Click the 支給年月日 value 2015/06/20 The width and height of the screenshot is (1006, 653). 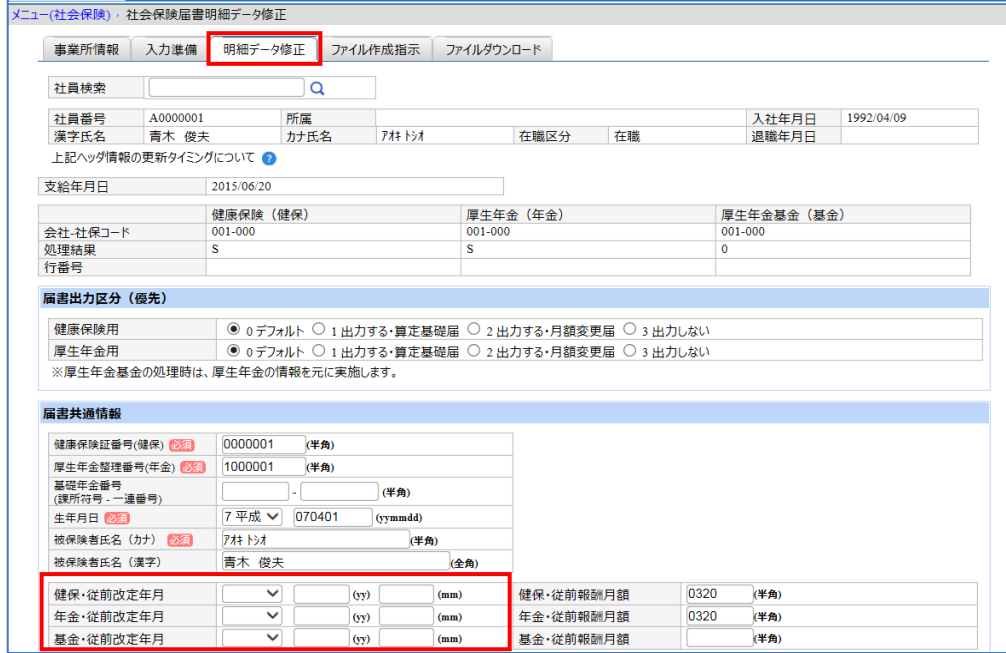coord(241,187)
